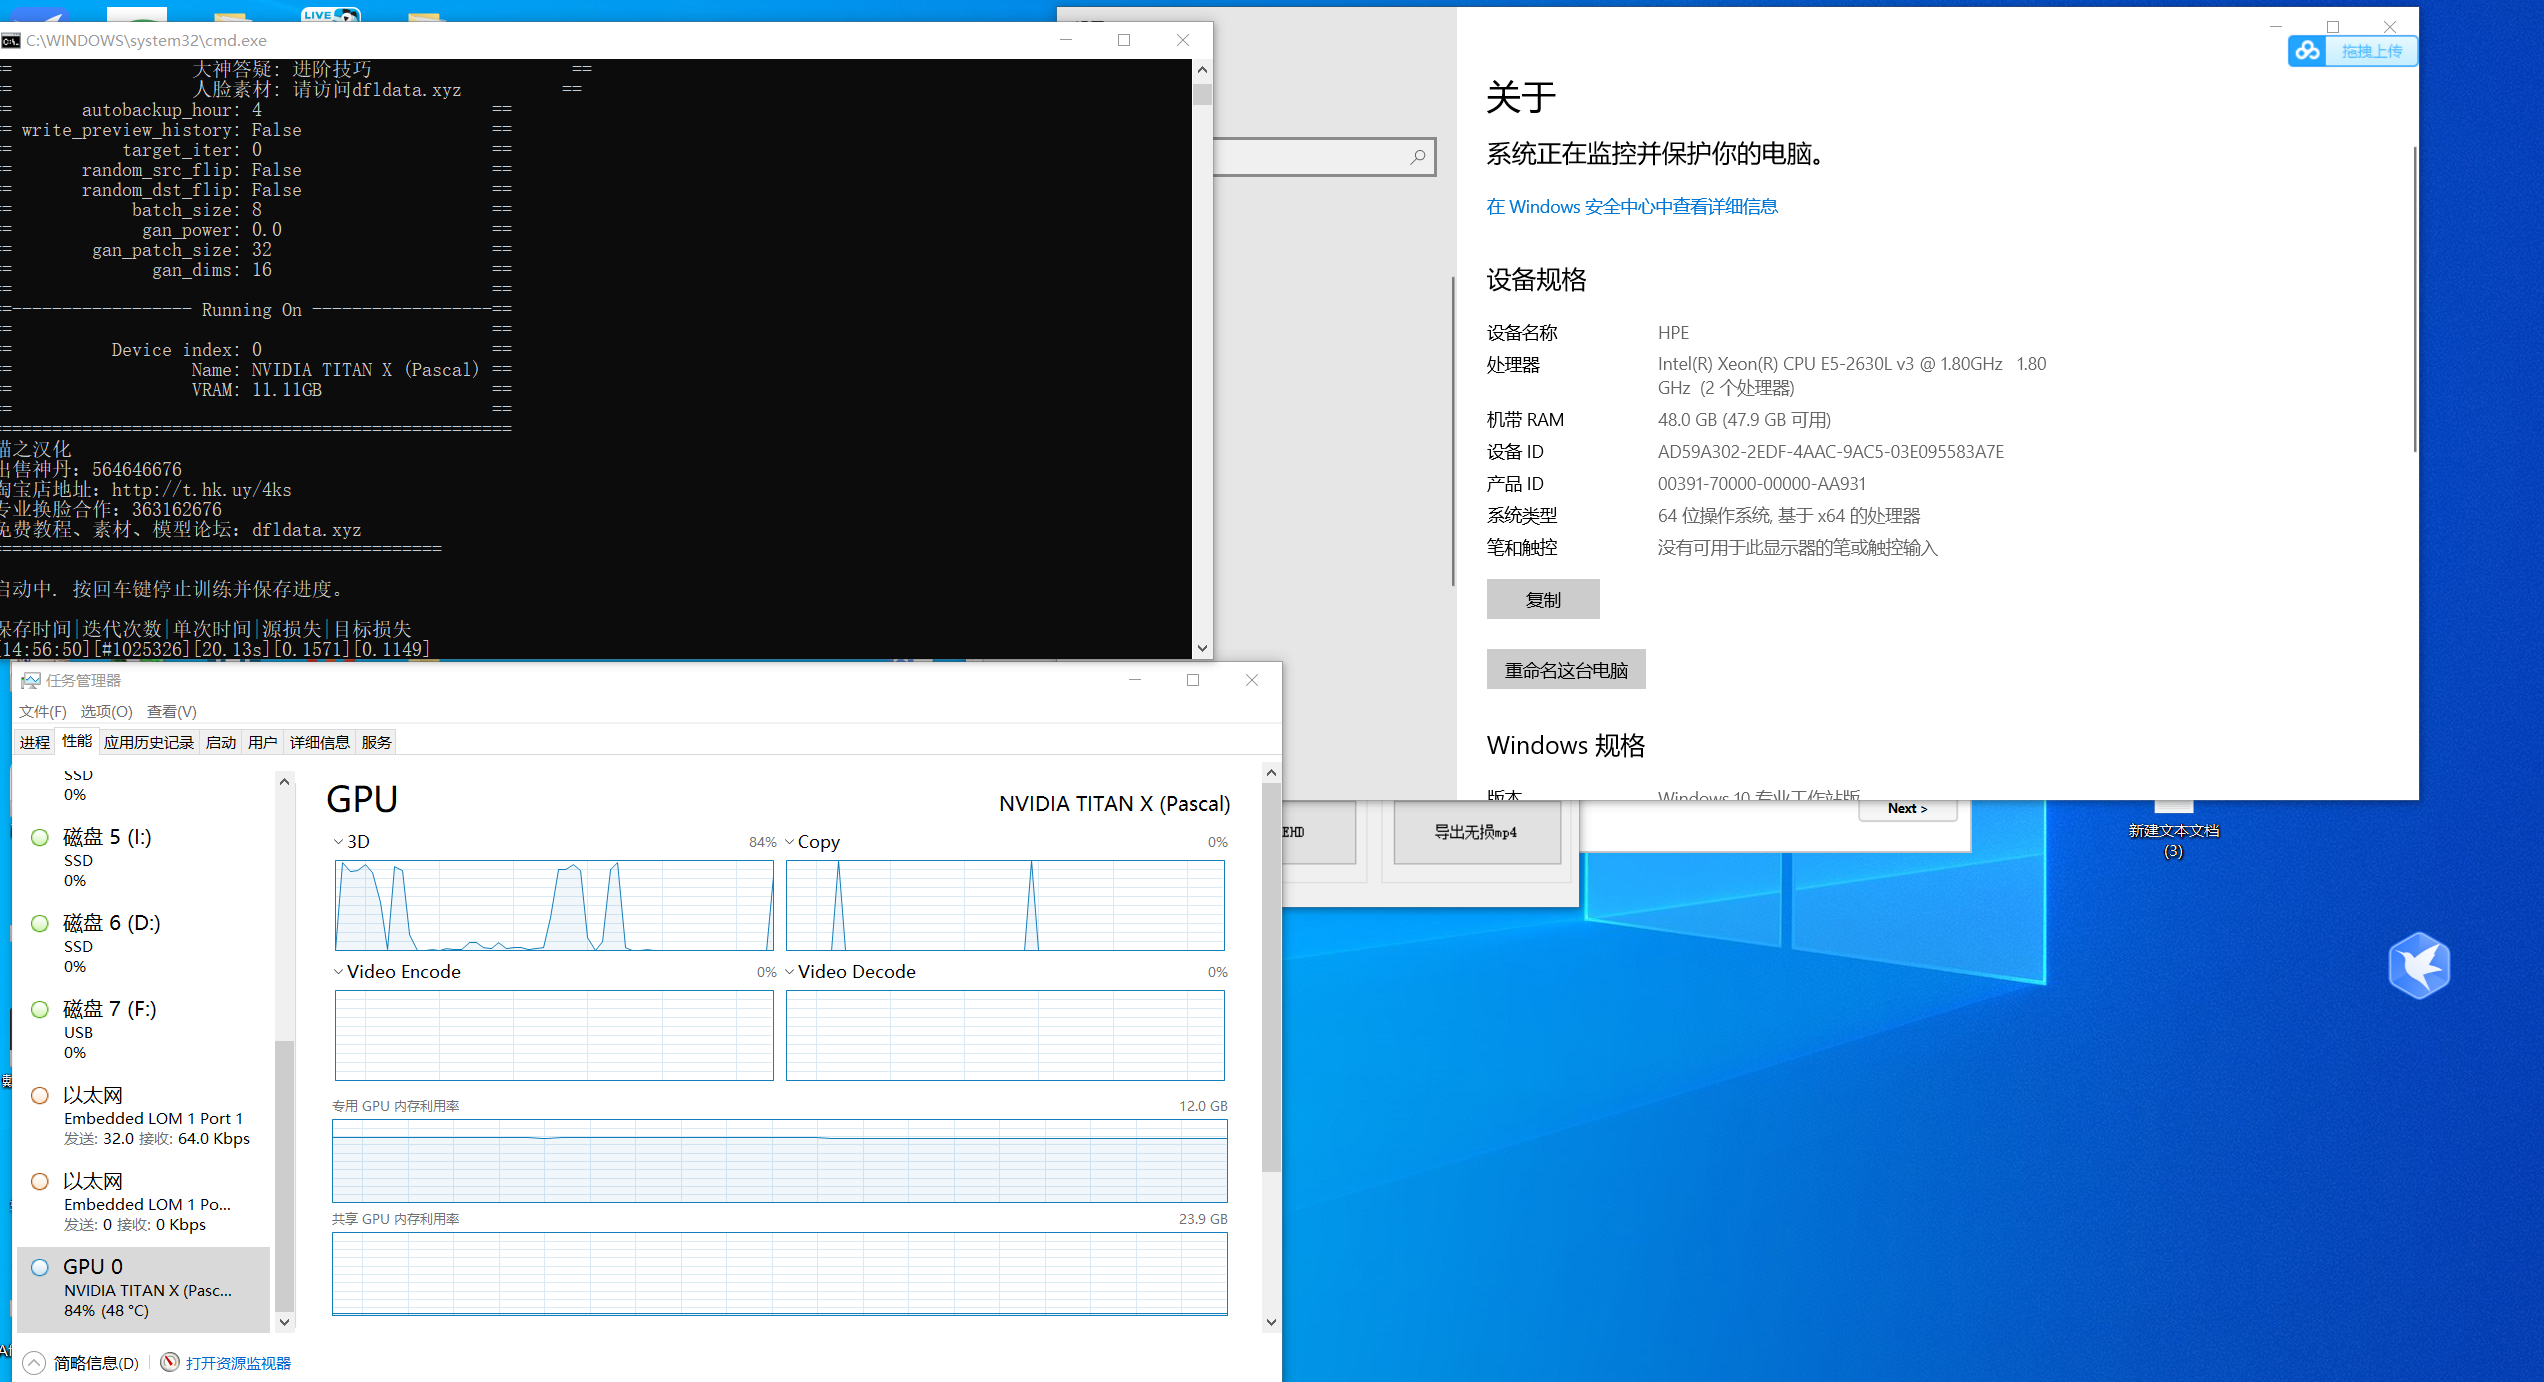This screenshot has width=2544, height=1382.
Task: Click the 复制 button
Action: (x=1542, y=600)
